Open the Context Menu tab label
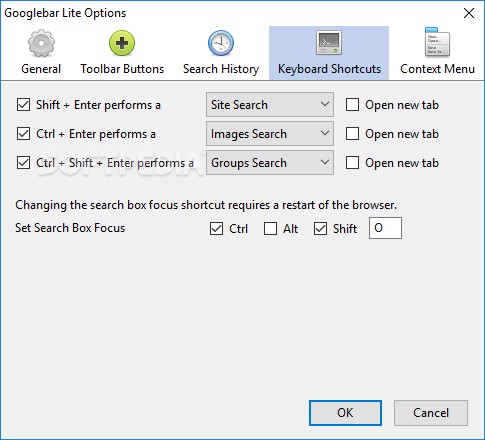The image size is (485, 440). pyautogui.click(x=437, y=69)
